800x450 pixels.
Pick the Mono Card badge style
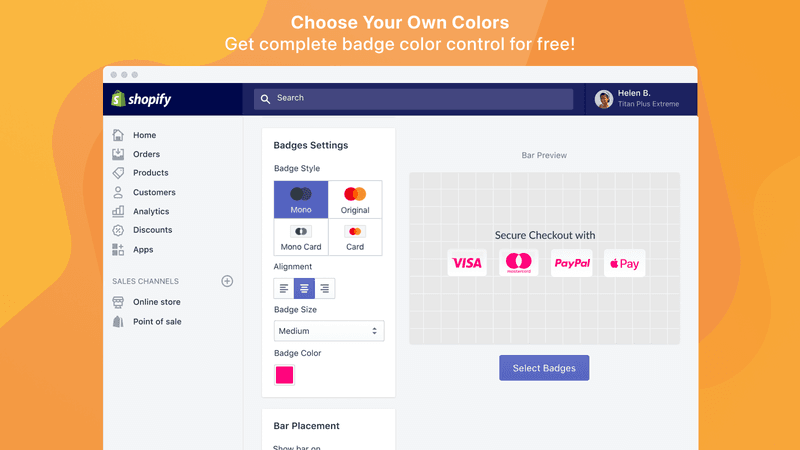(x=301, y=237)
